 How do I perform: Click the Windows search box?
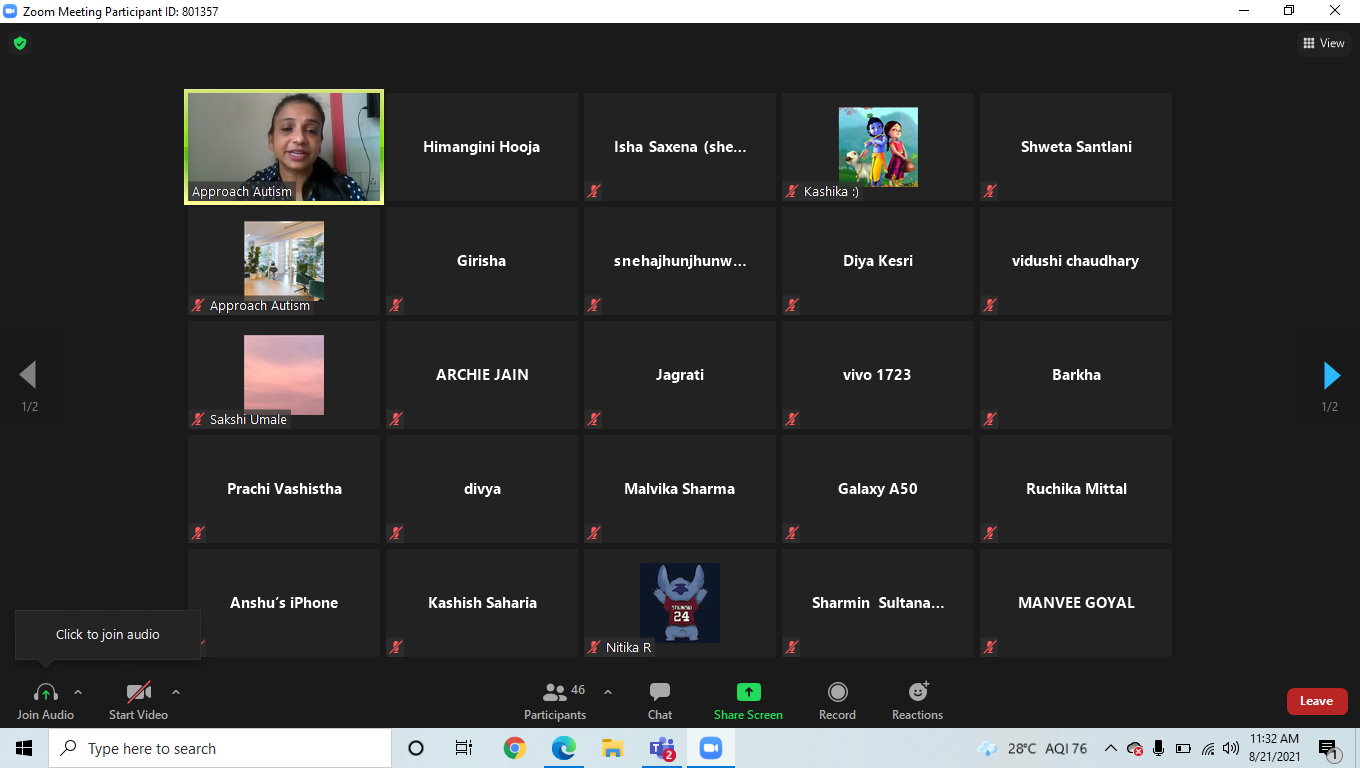(220, 748)
